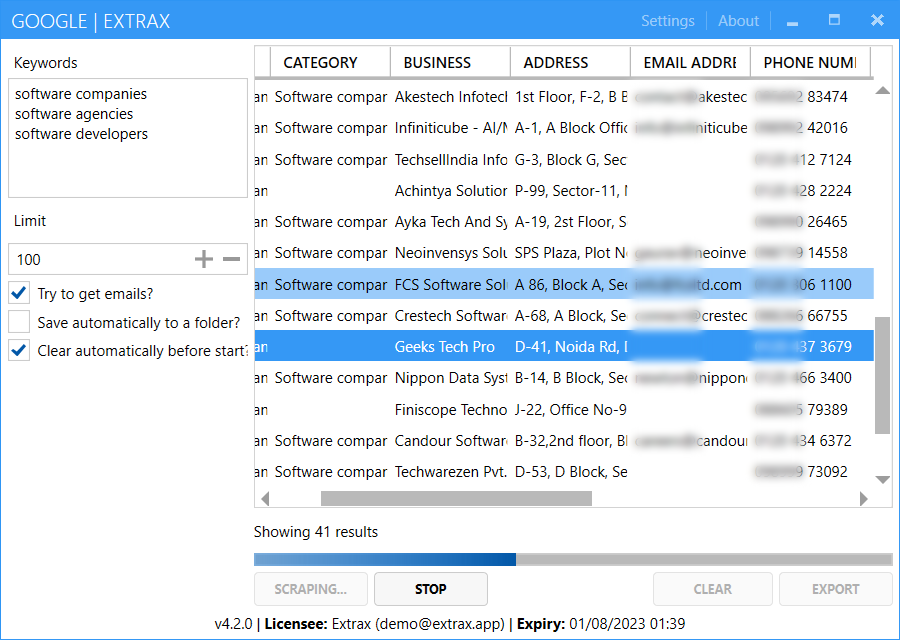Viewport: 900px width, 640px height.
Task: Sort by the CATEGORY column header
Action: point(330,62)
